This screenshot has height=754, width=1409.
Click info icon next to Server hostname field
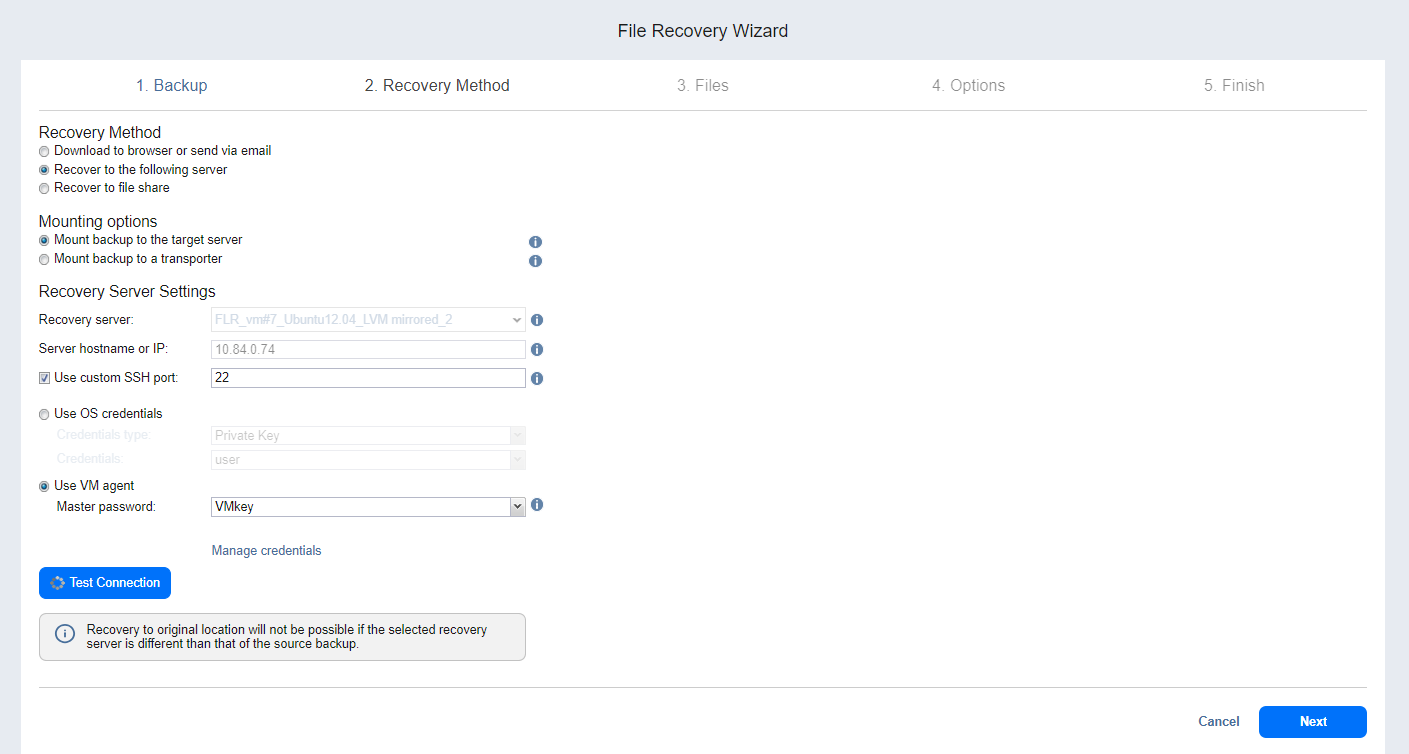(x=537, y=350)
